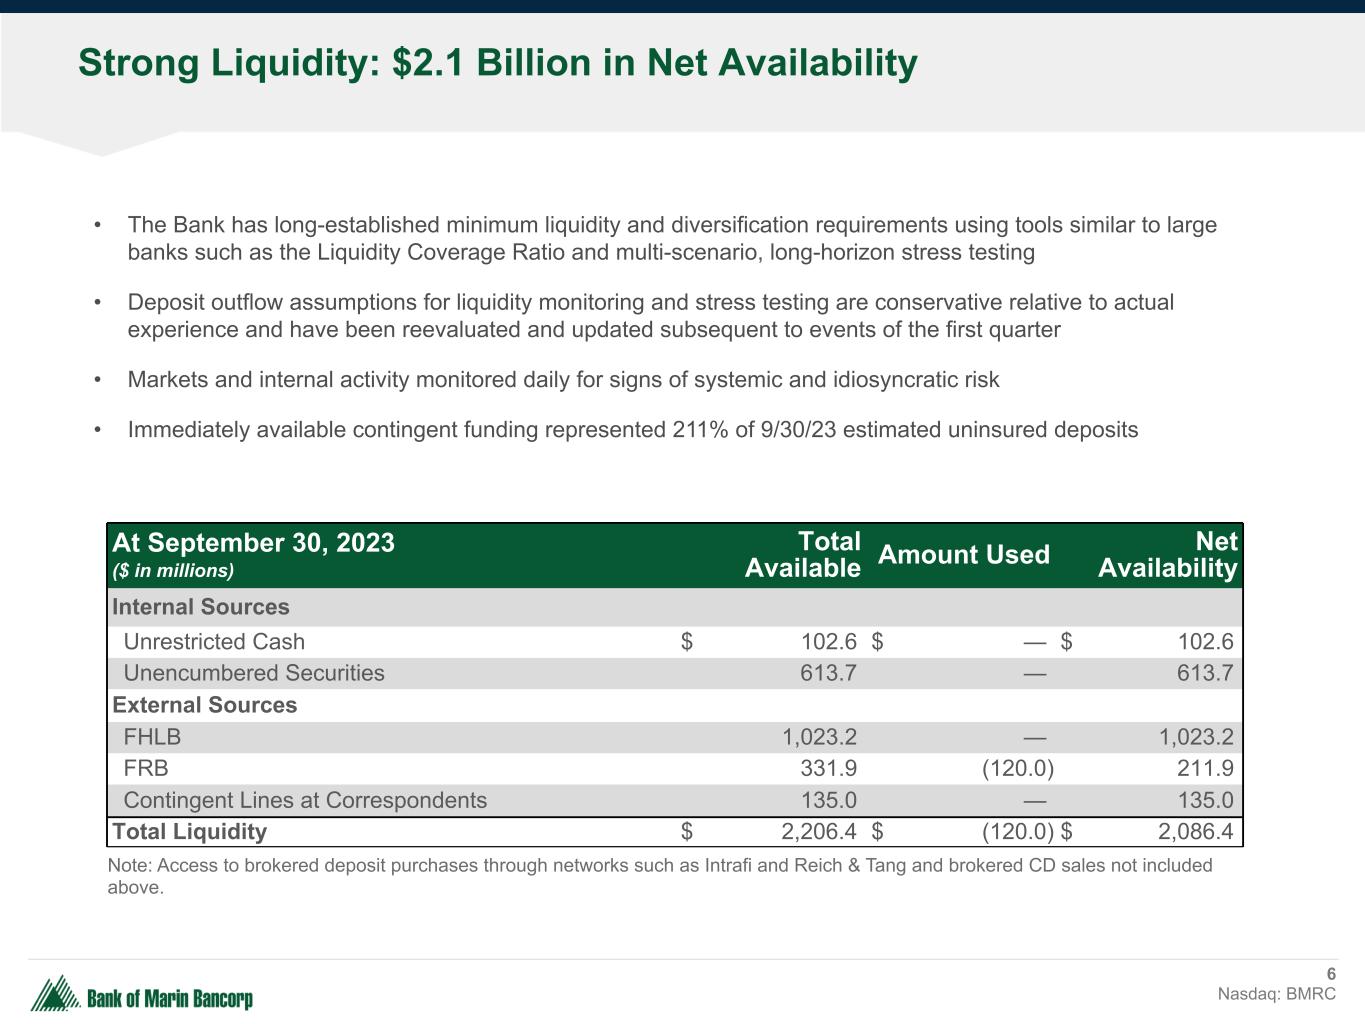The height and width of the screenshot is (1024, 1365).
Task: Select the Unrestricted Cash row label
Action: tap(214, 642)
